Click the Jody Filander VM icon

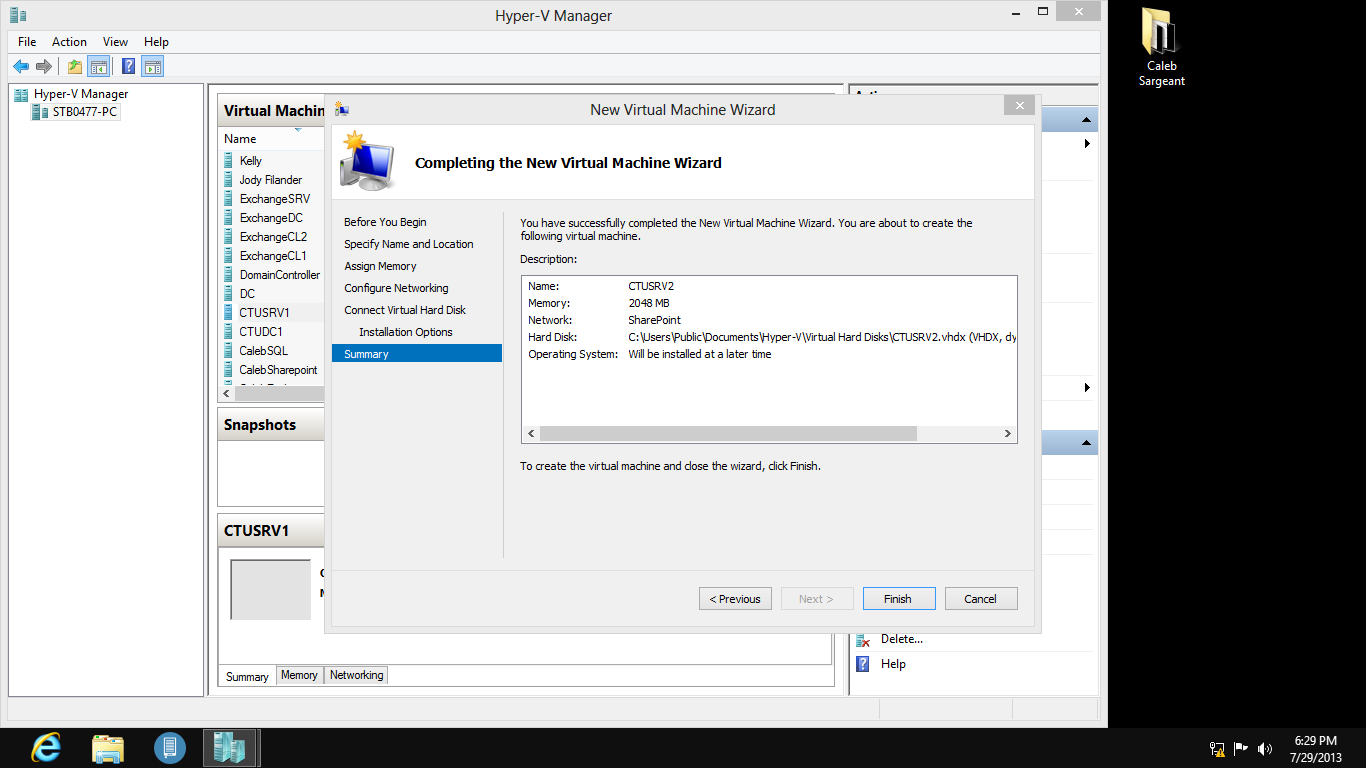[x=229, y=180]
